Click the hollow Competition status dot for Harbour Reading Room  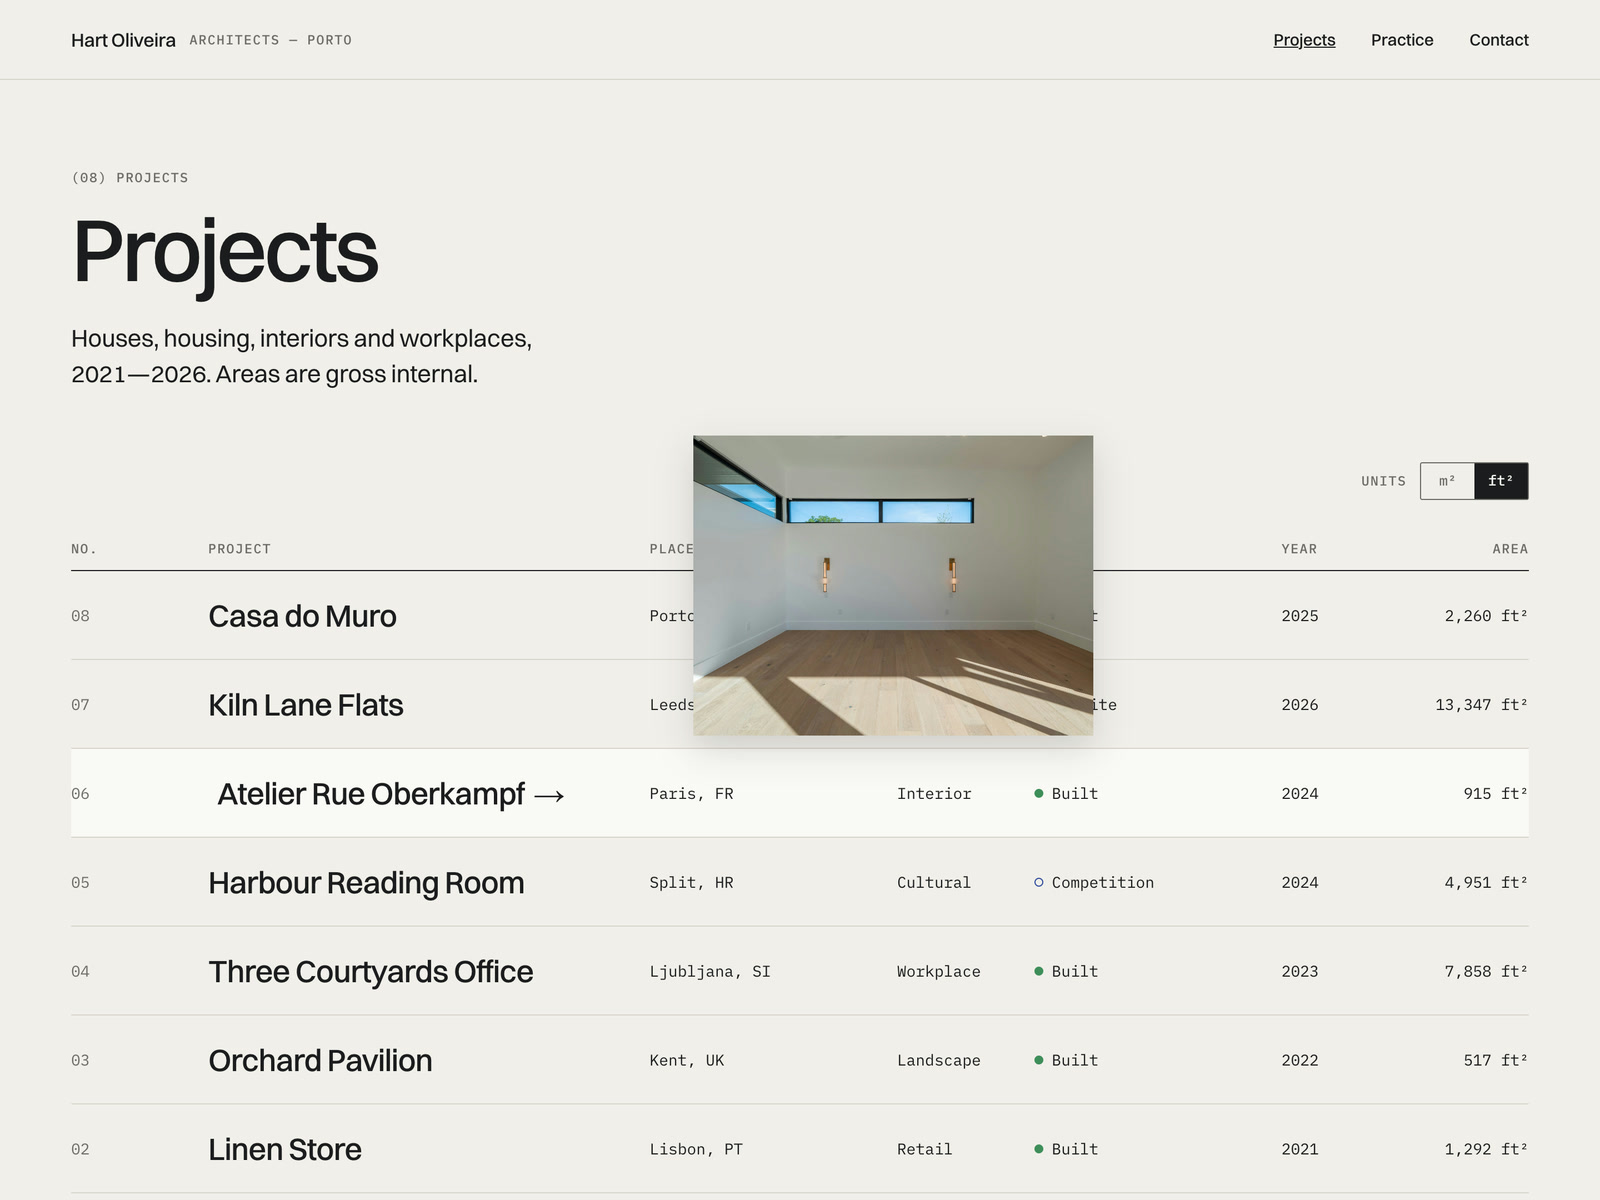pos(1039,883)
